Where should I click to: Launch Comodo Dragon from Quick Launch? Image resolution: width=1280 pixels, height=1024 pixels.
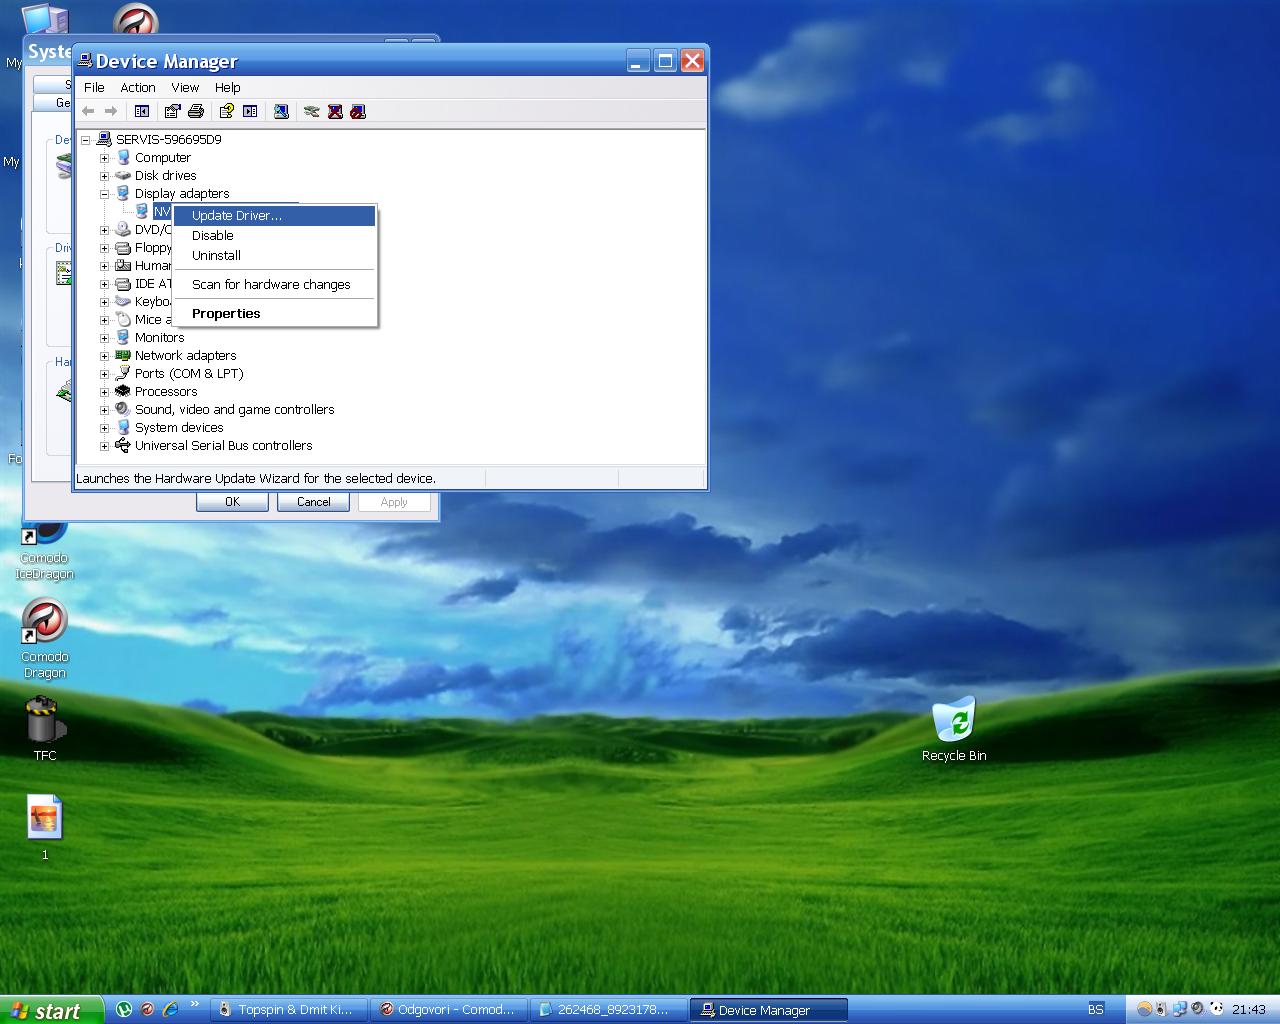[x=147, y=1010]
